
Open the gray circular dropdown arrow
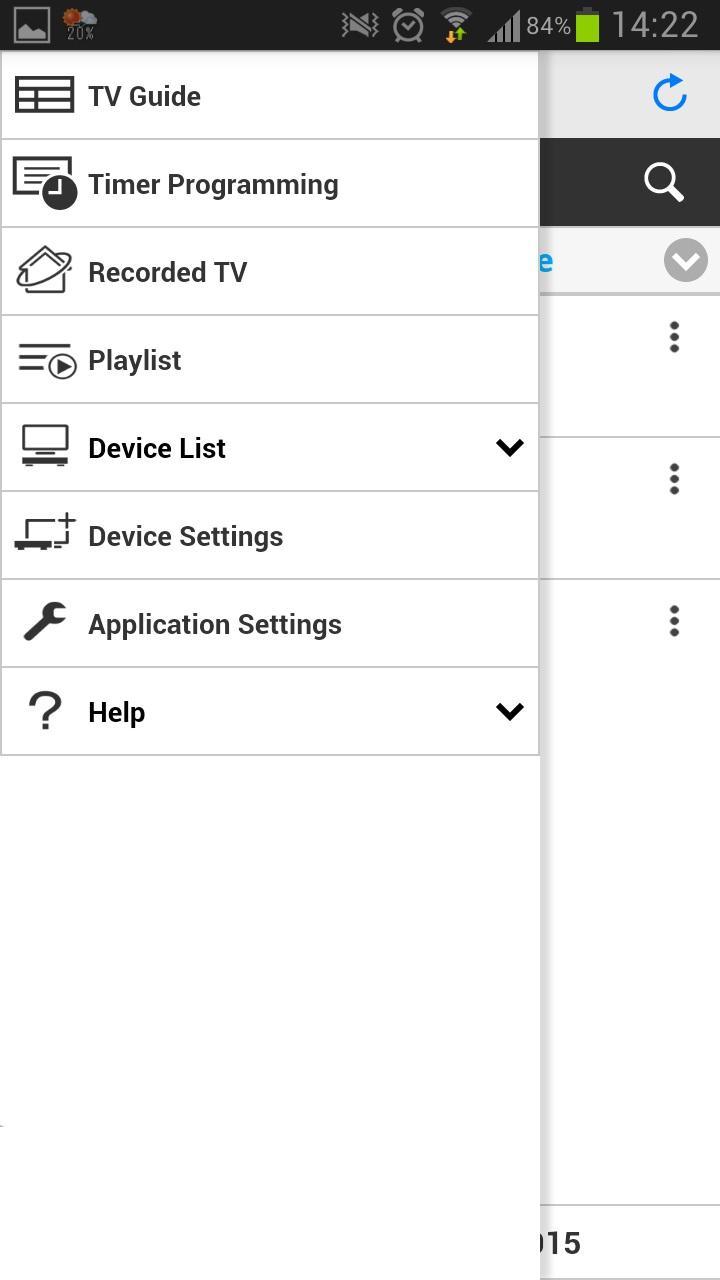pyautogui.click(x=686, y=261)
